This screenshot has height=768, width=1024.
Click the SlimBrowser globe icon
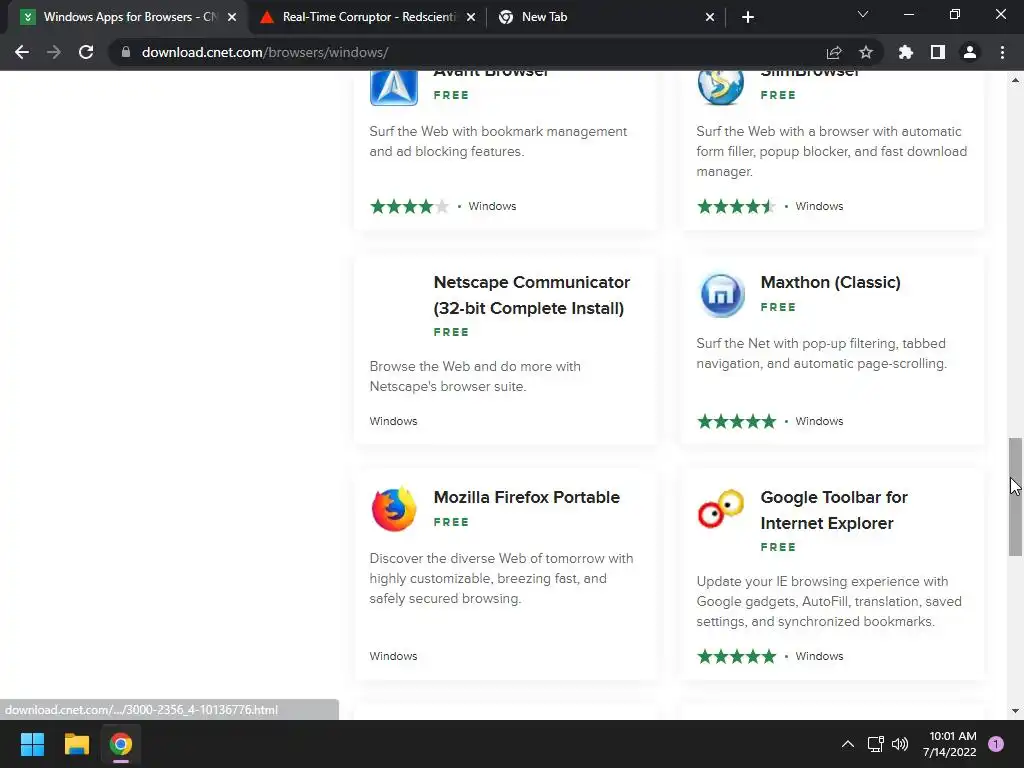click(720, 87)
